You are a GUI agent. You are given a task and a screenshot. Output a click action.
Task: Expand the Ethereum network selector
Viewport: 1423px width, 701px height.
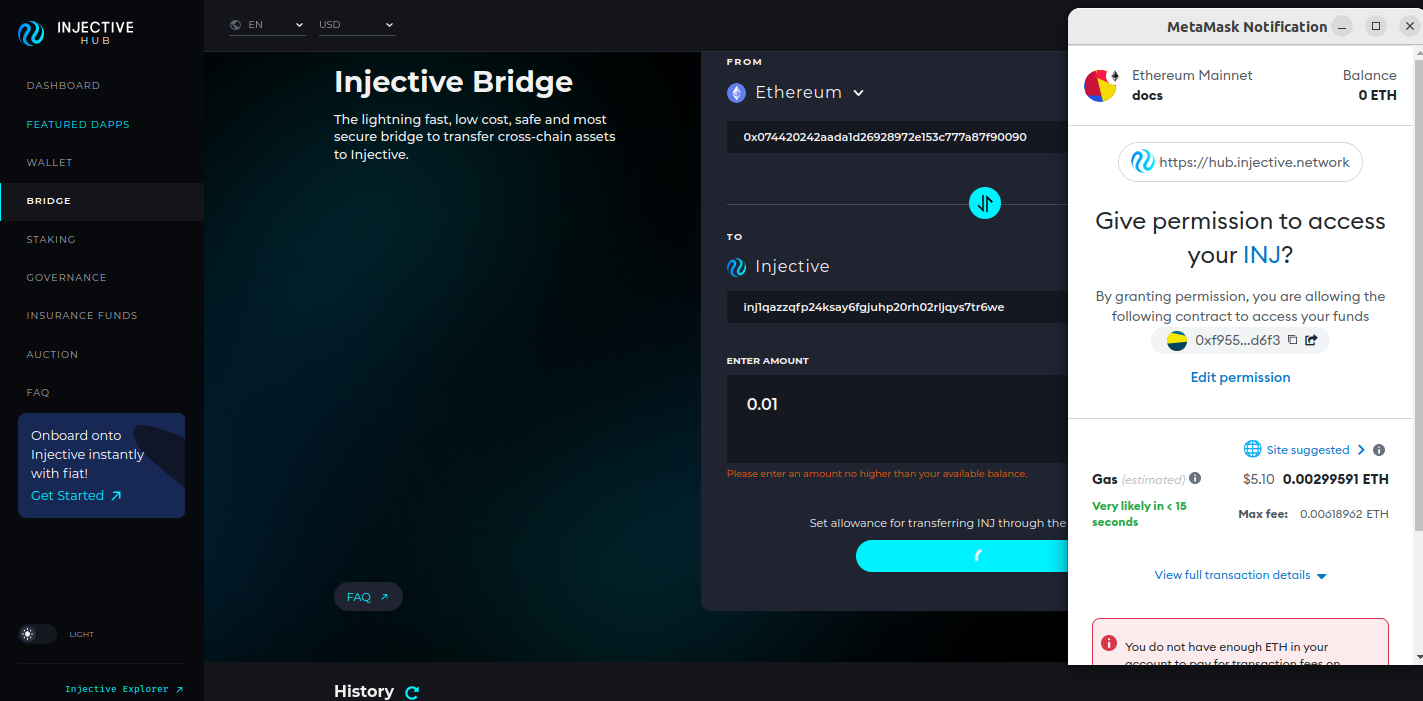(x=796, y=93)
